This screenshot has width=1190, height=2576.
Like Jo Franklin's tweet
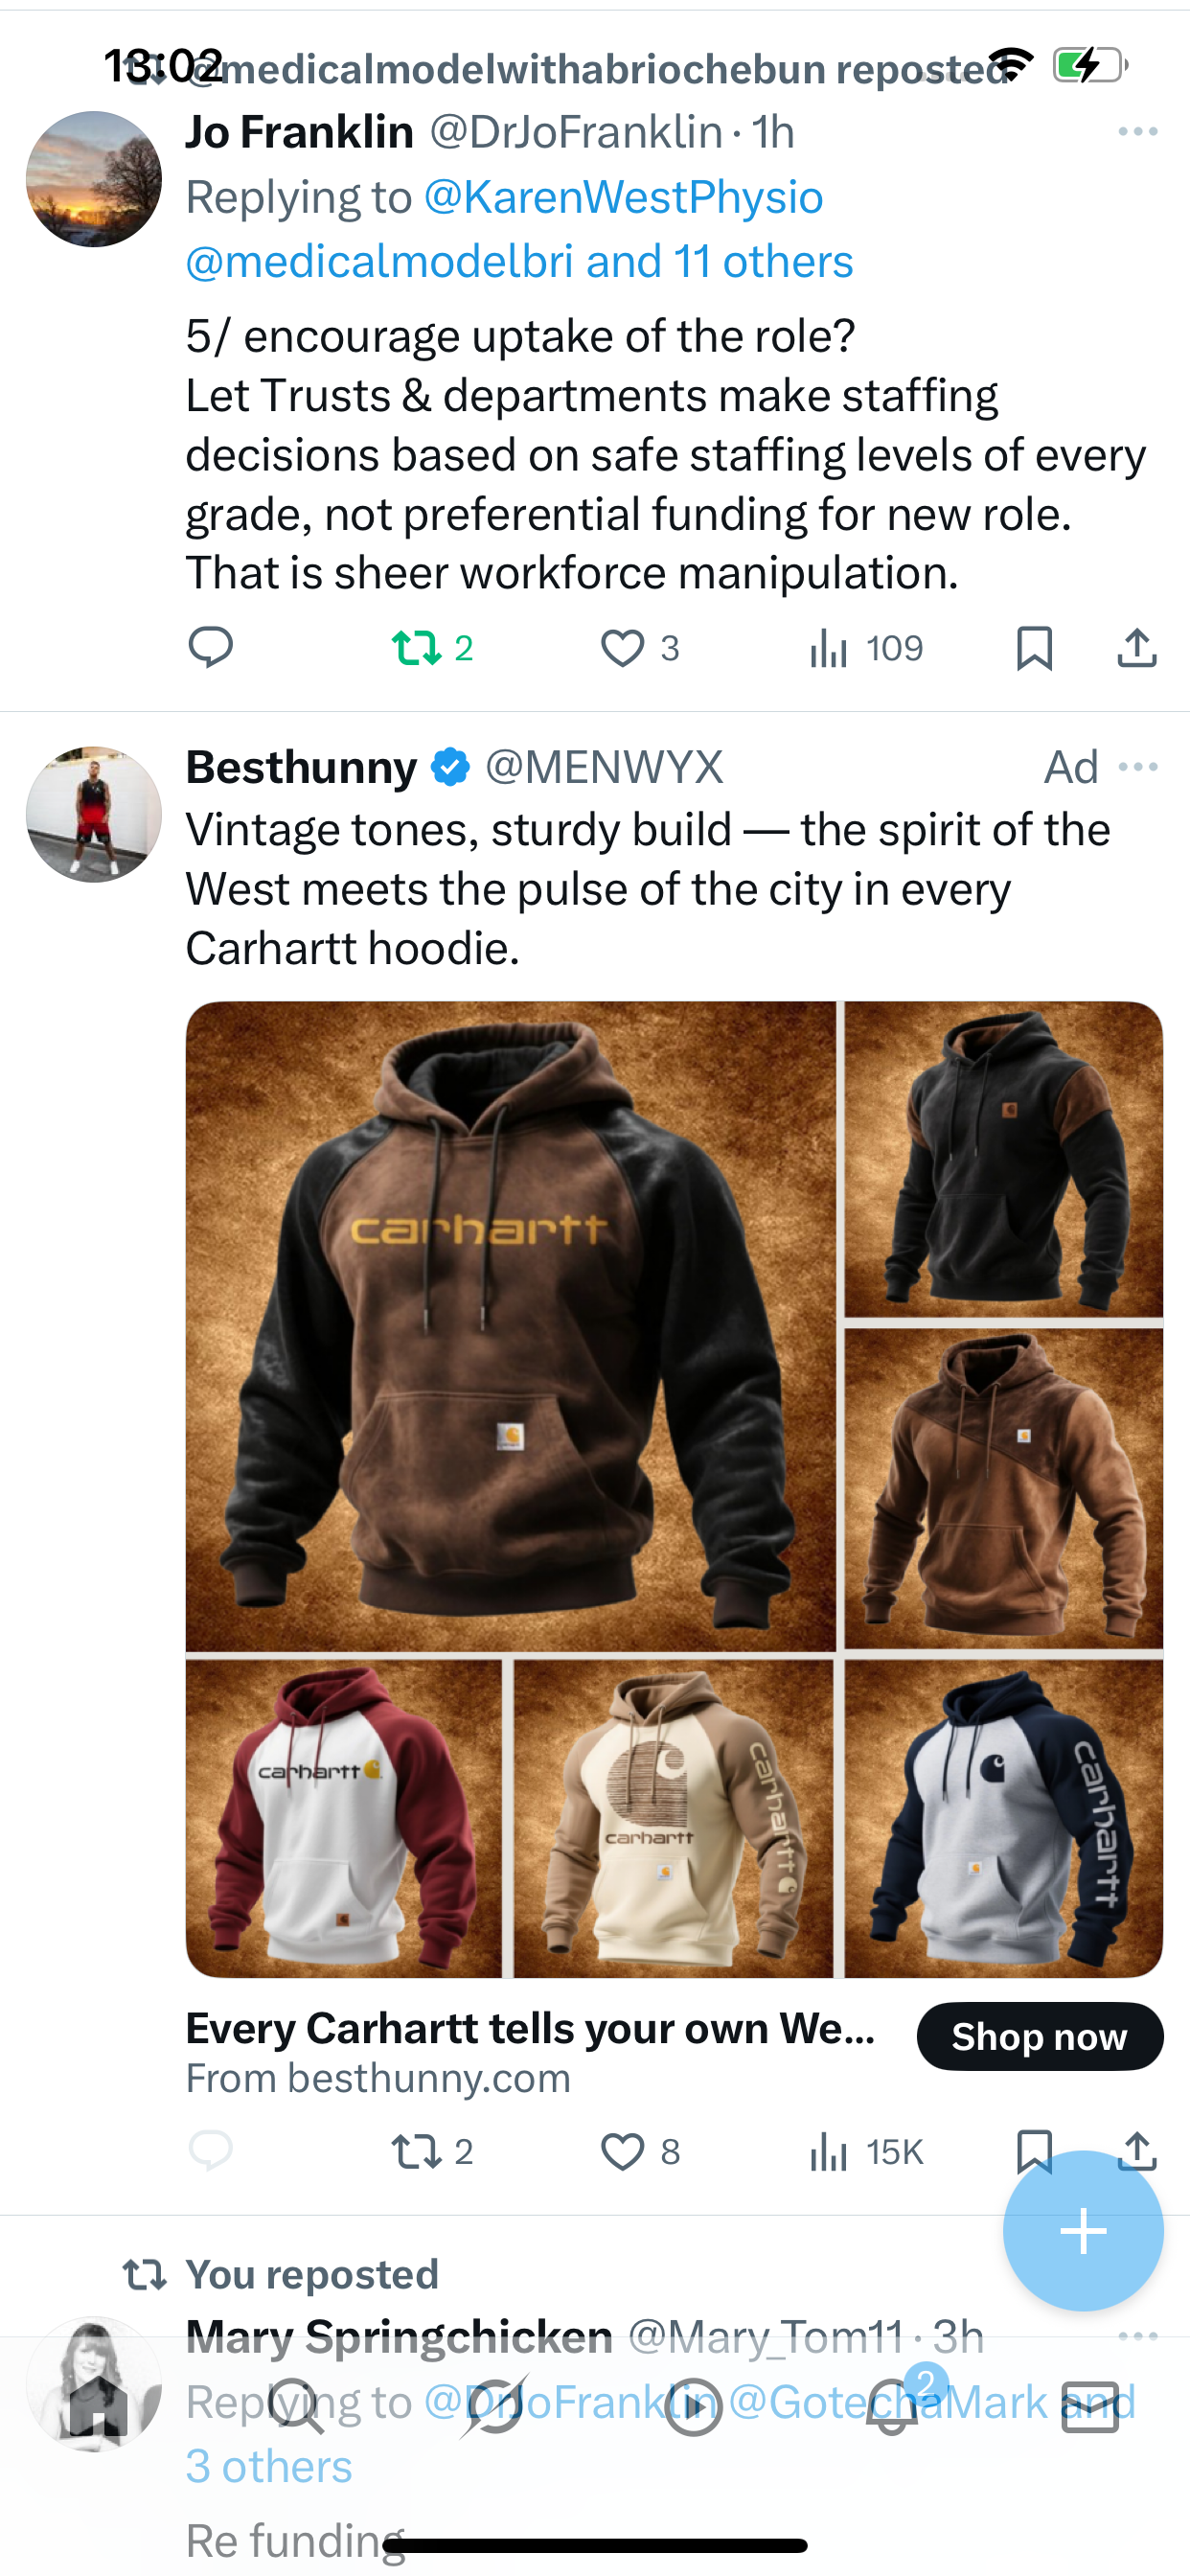coord(640,648)
